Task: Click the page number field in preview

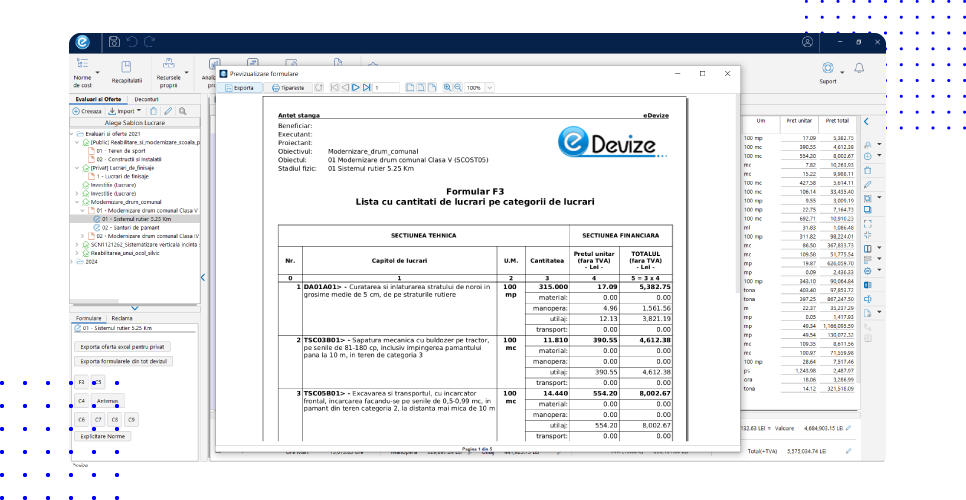Action: [x=386, y=88]
